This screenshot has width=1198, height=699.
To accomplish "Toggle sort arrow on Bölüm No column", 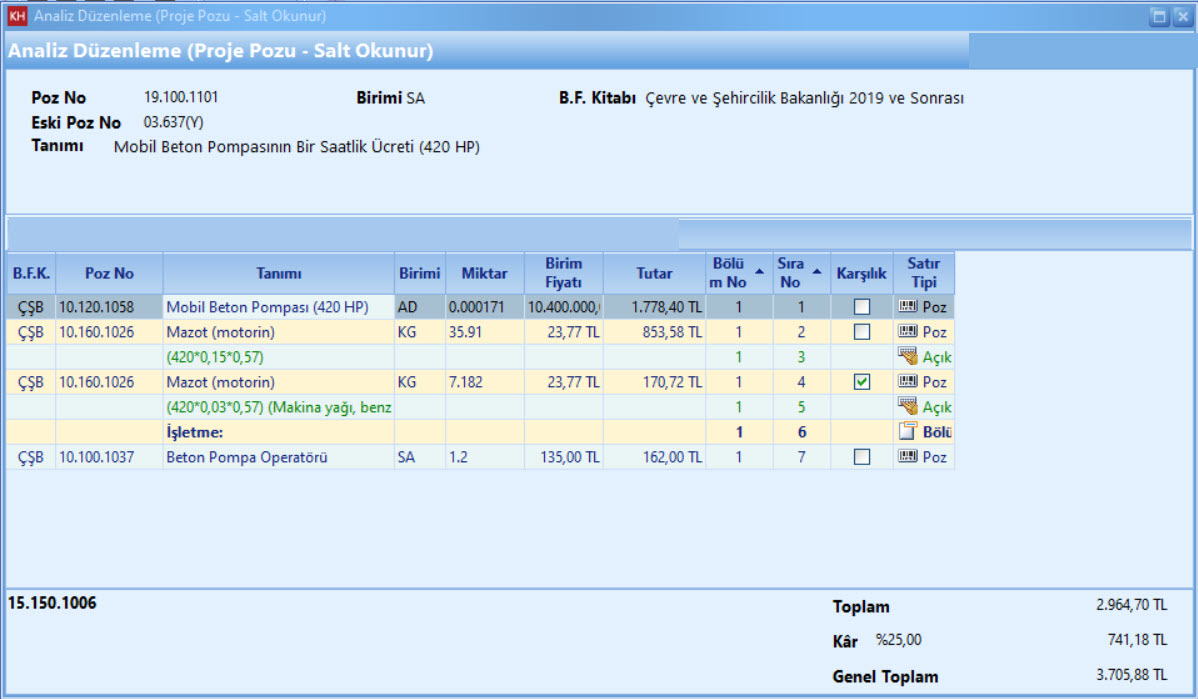I will [758, 271].
